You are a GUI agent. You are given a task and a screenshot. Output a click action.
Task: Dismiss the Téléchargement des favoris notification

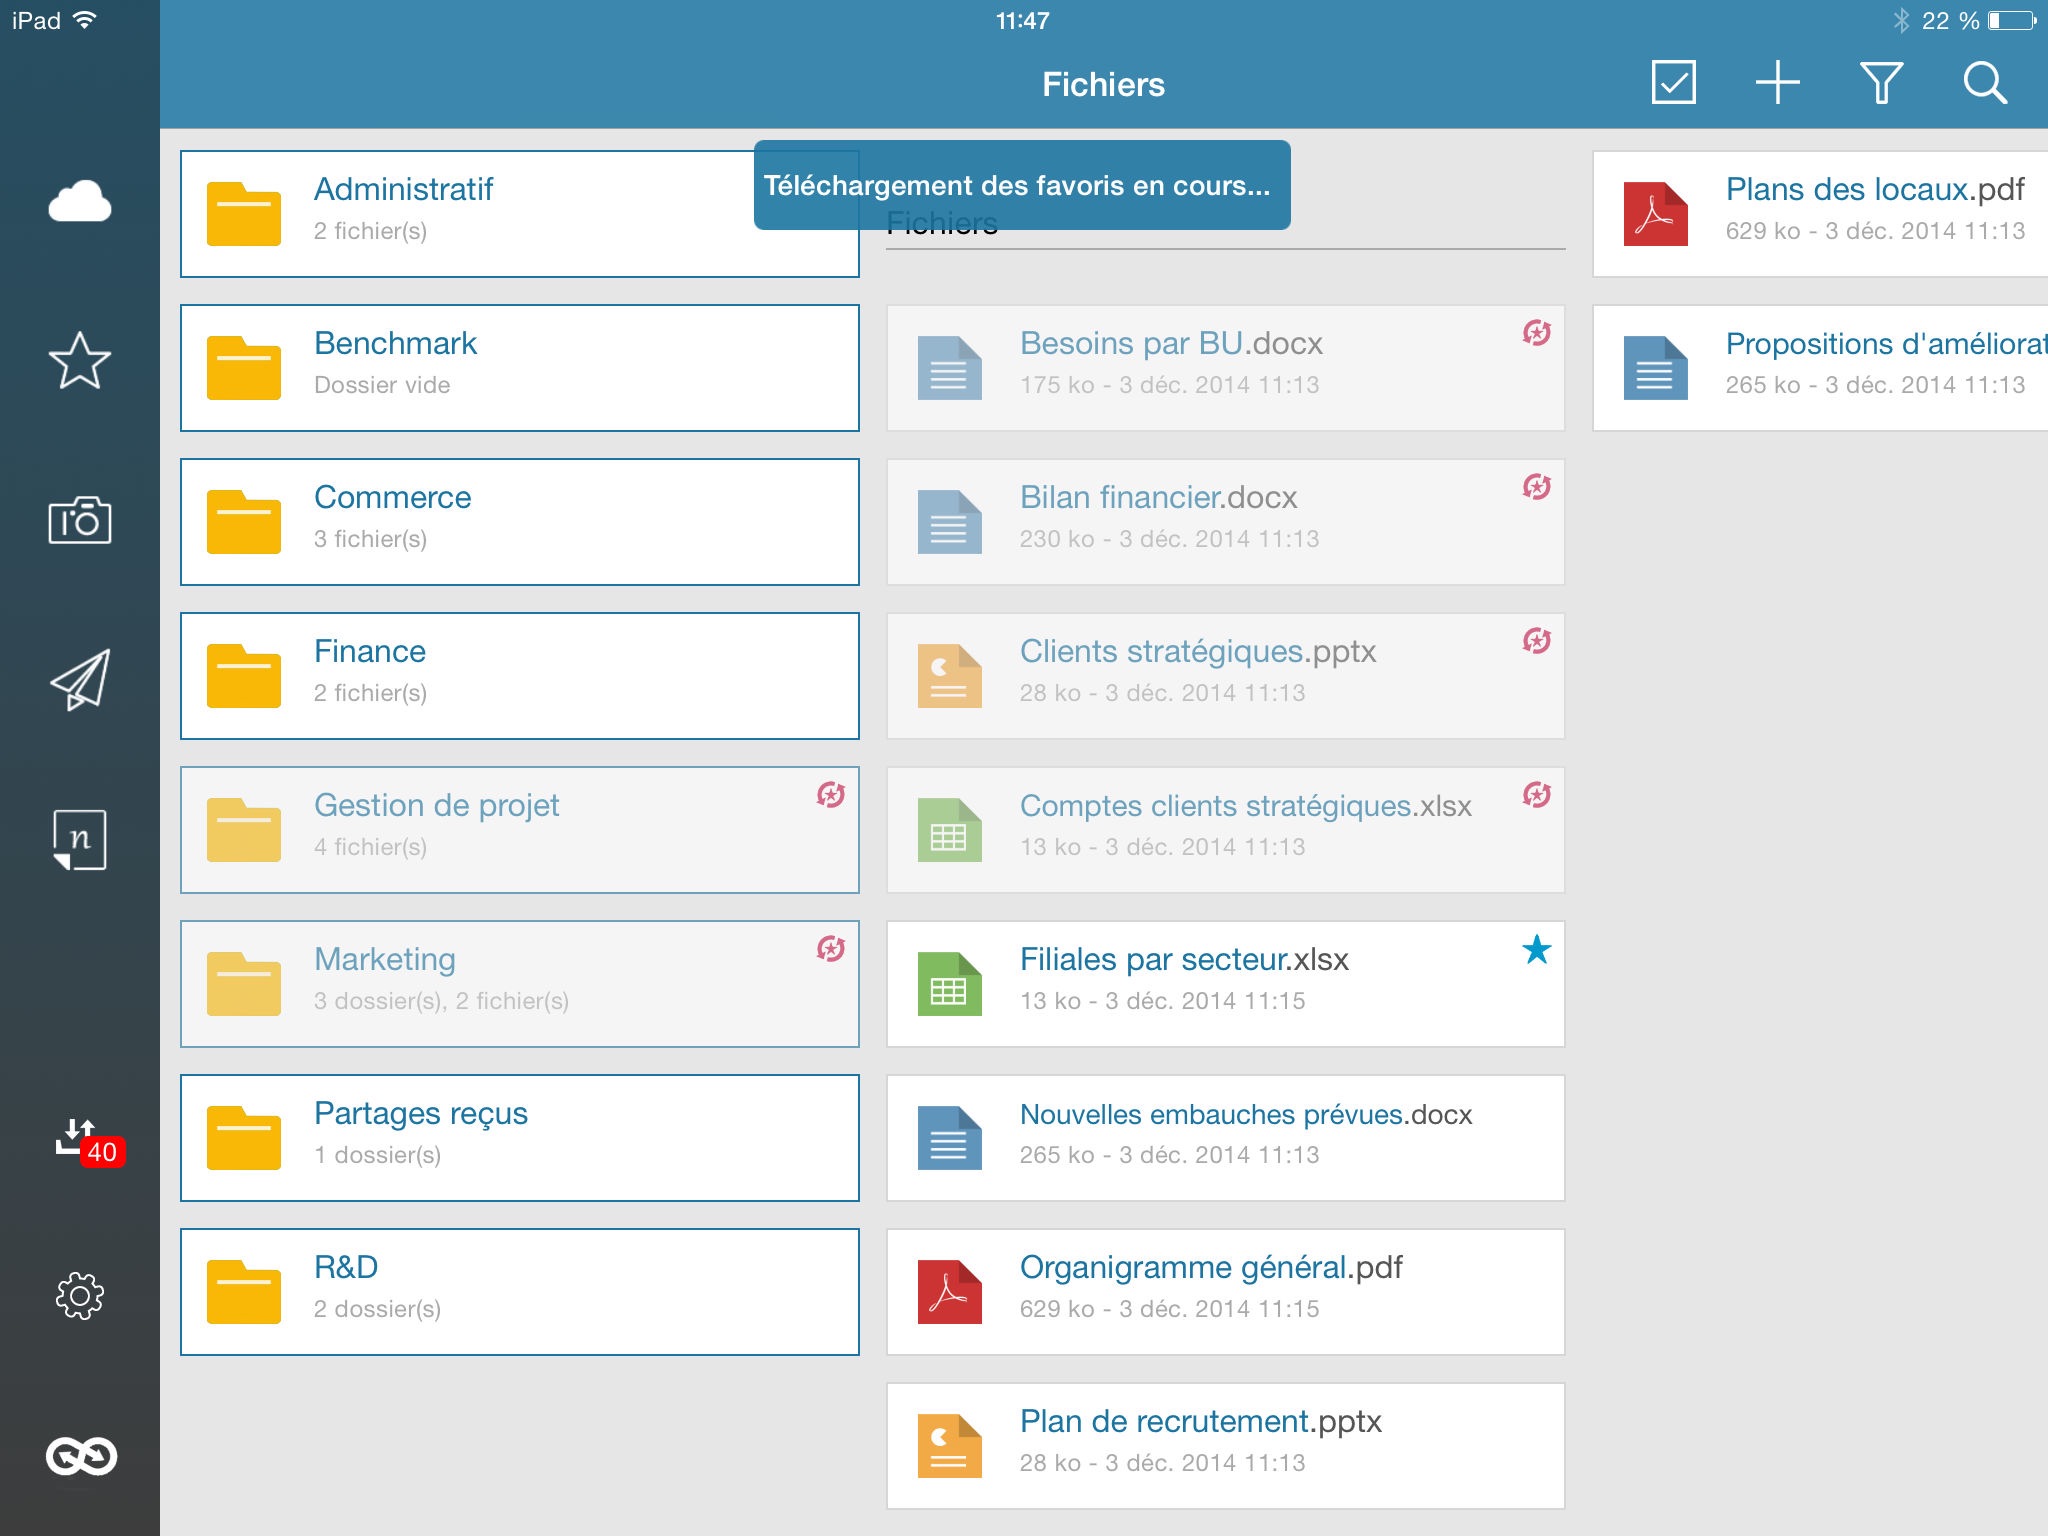point(1021,186)
